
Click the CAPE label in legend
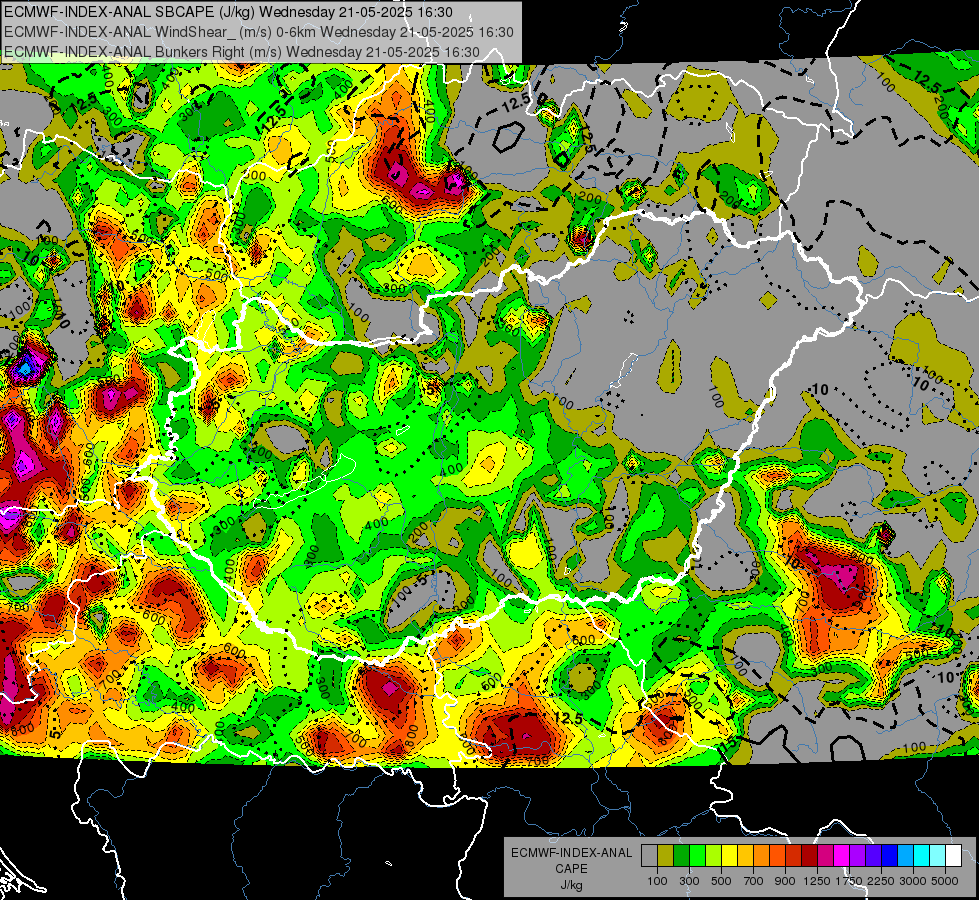tap(571, 869)
